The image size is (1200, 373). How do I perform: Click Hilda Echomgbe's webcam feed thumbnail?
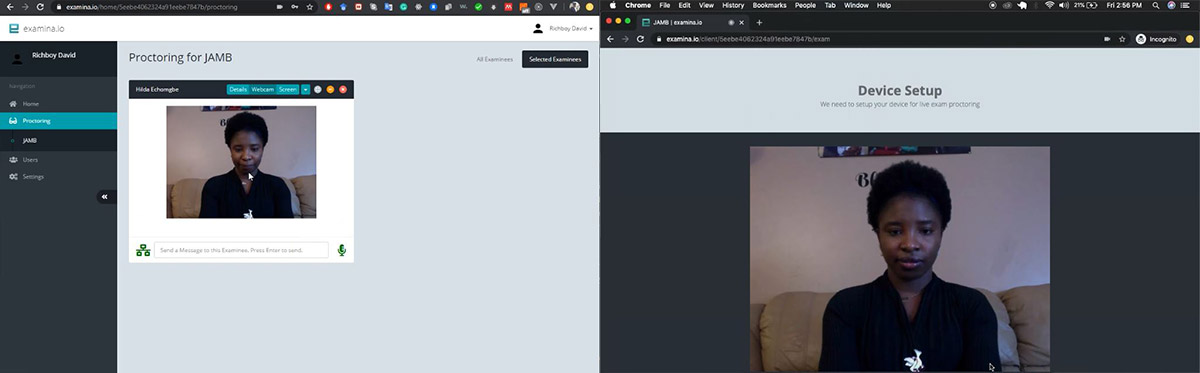click(x=241, y=161)
